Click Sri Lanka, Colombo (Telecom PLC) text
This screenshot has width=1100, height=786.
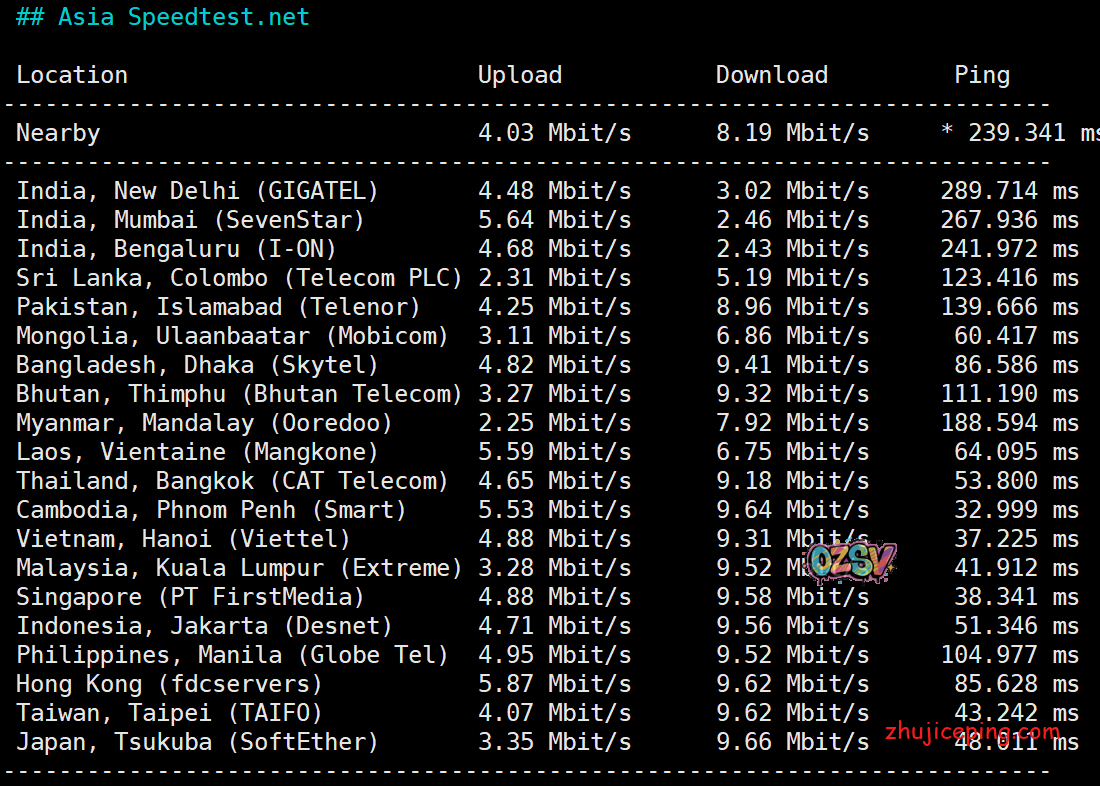tap(239, 278)
